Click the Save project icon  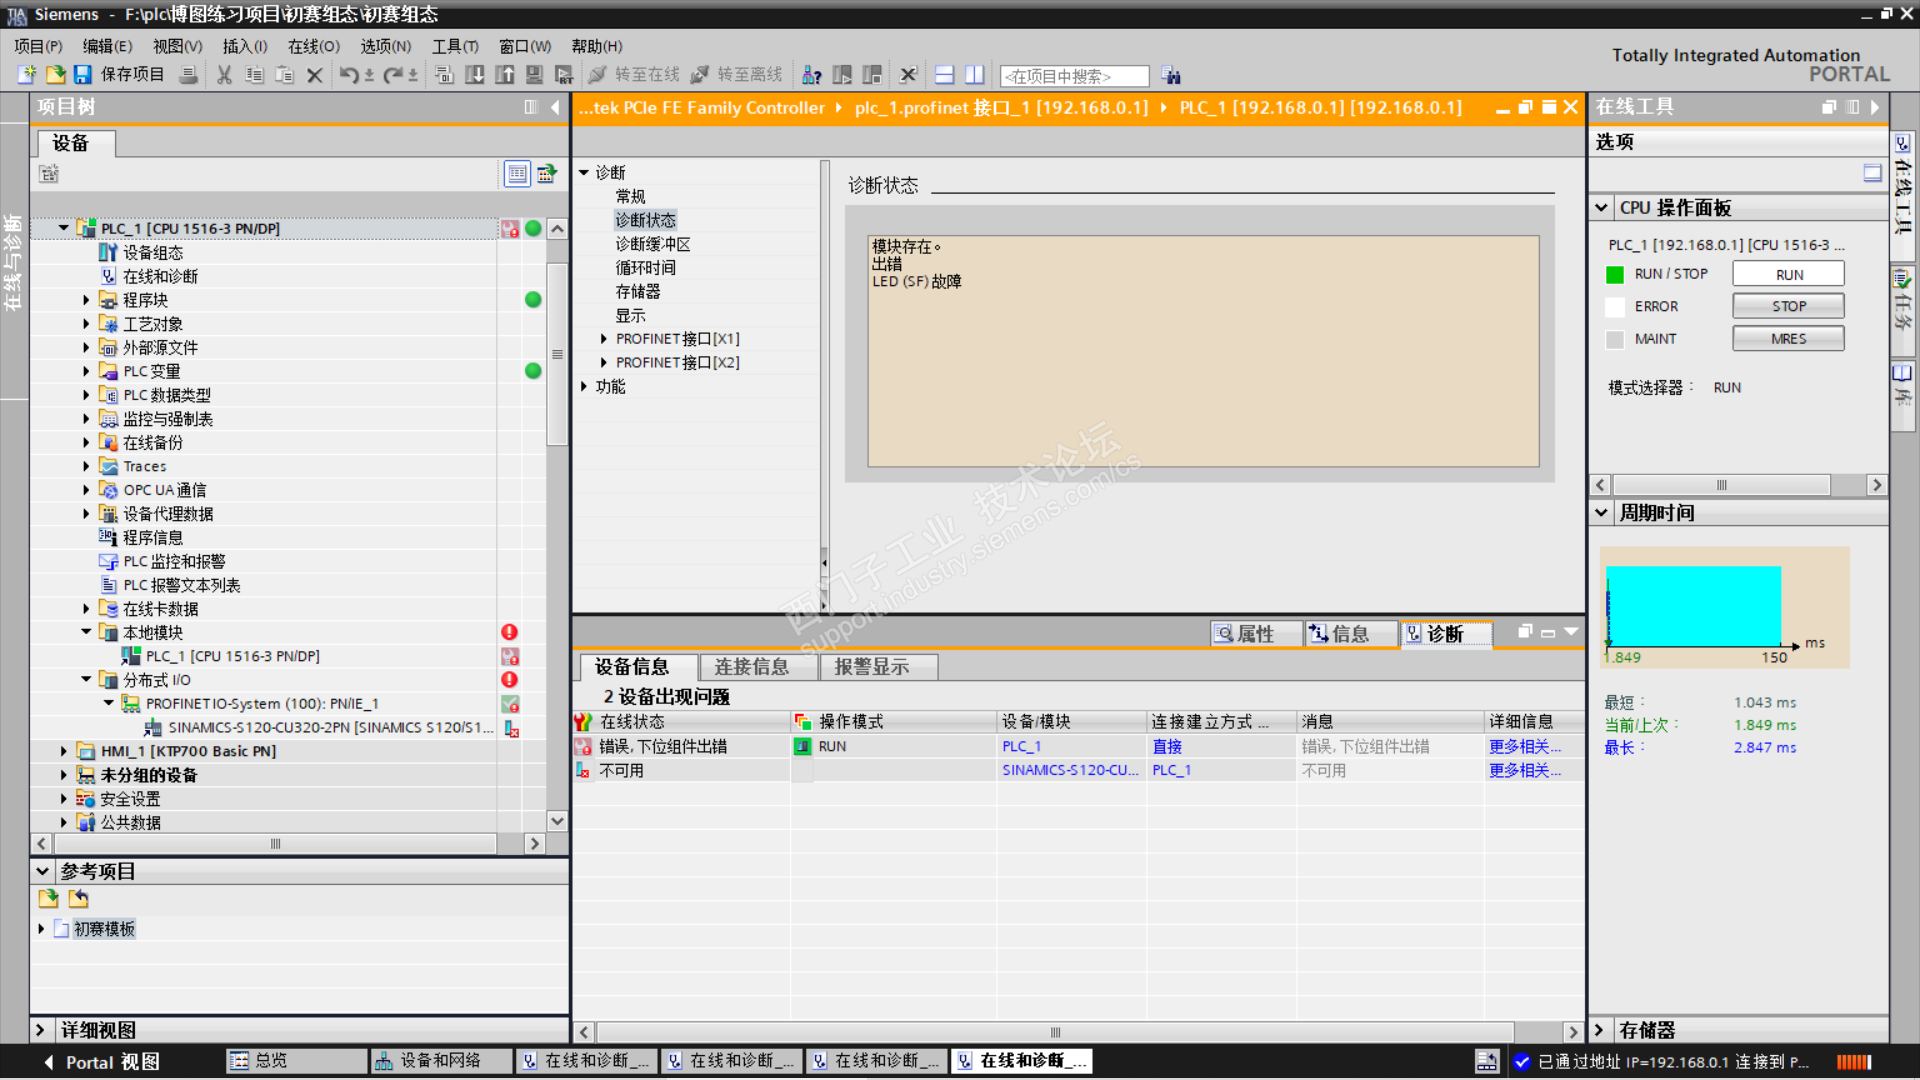[x=83, y=75]
